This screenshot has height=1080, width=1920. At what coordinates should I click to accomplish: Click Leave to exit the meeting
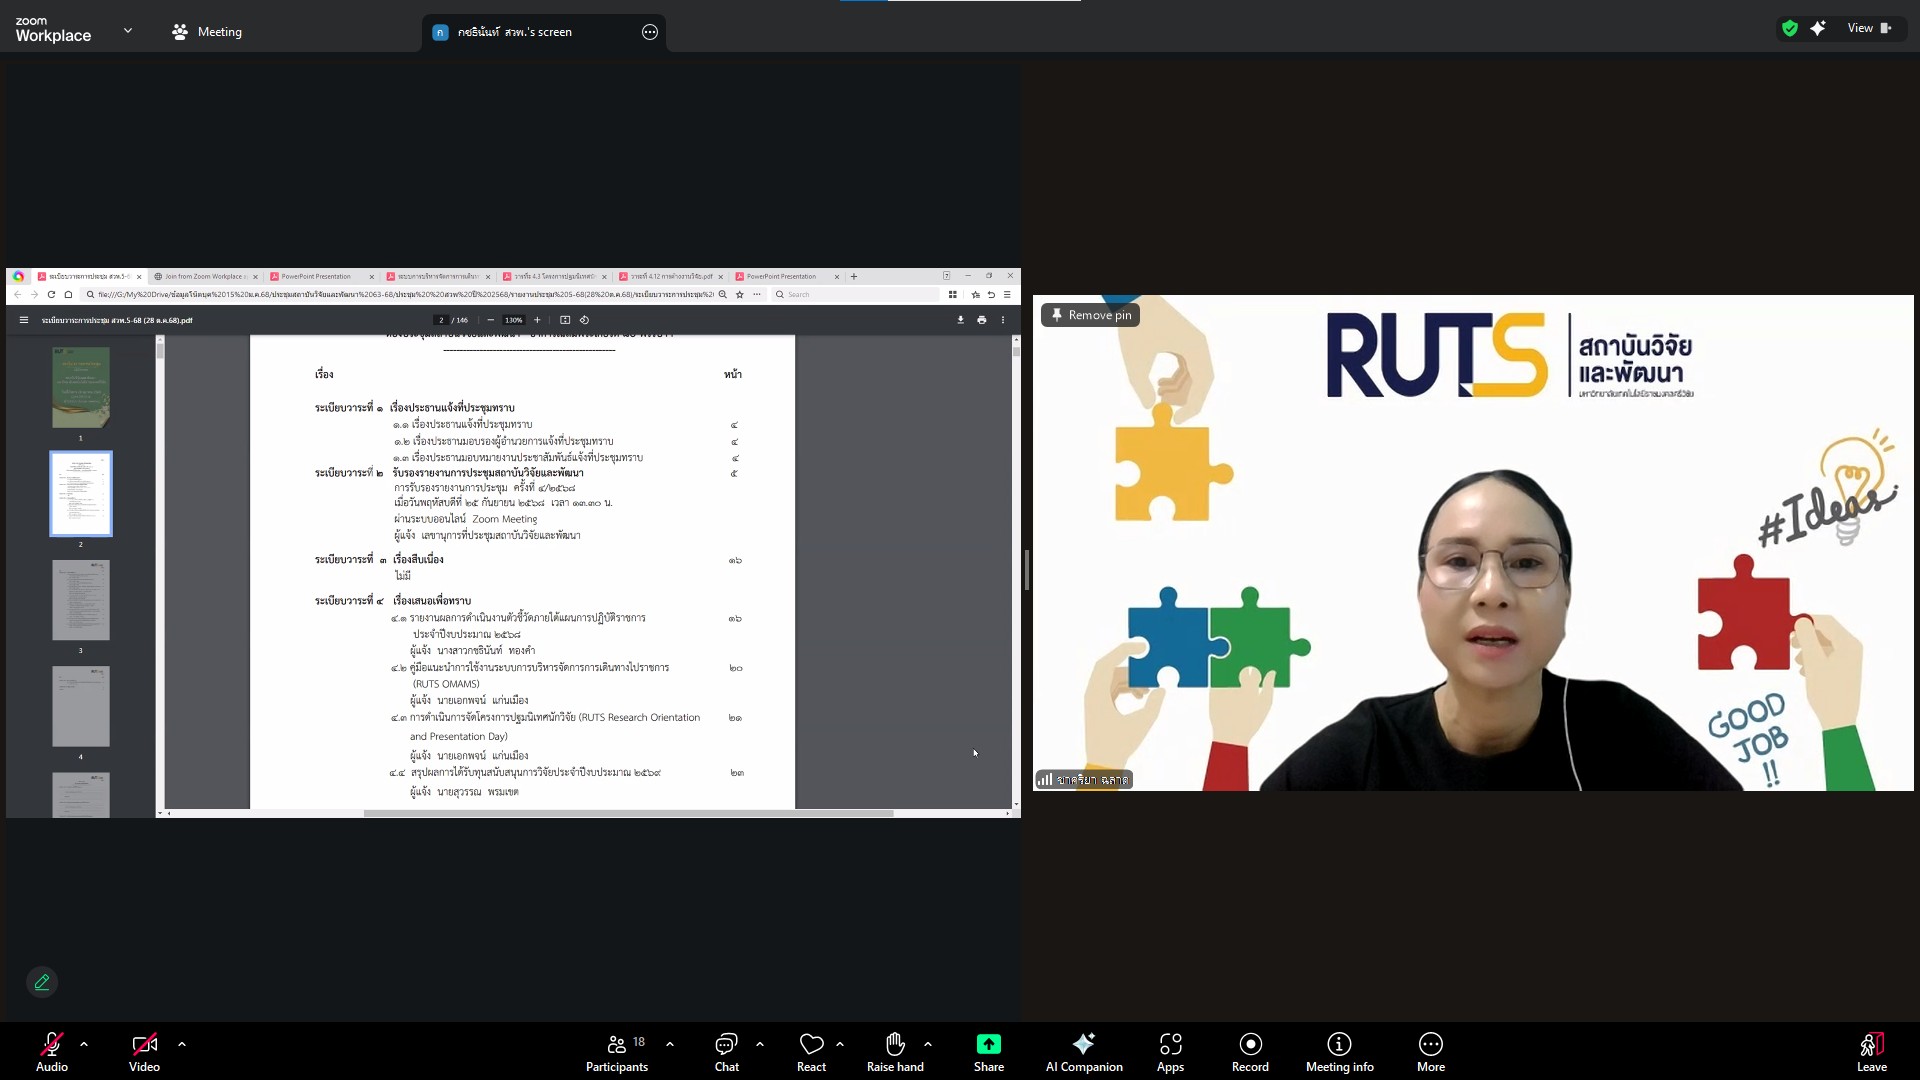tap(1871, 1052)
